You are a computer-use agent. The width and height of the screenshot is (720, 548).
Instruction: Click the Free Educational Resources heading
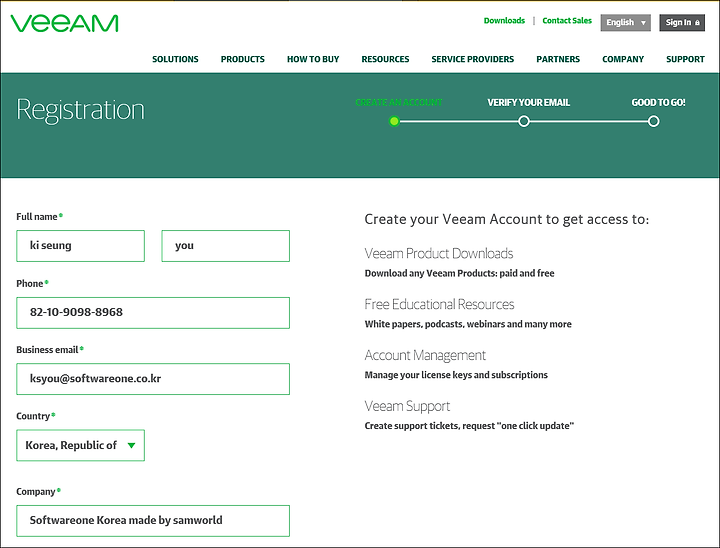pyautogui.click(x=439, y=304)
